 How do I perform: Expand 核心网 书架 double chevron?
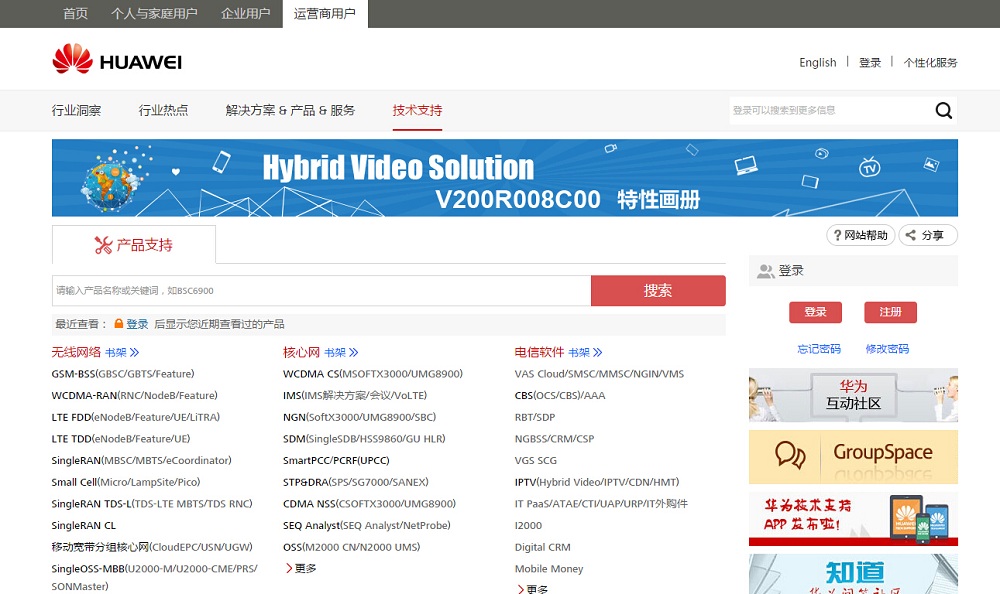[353, 352]
